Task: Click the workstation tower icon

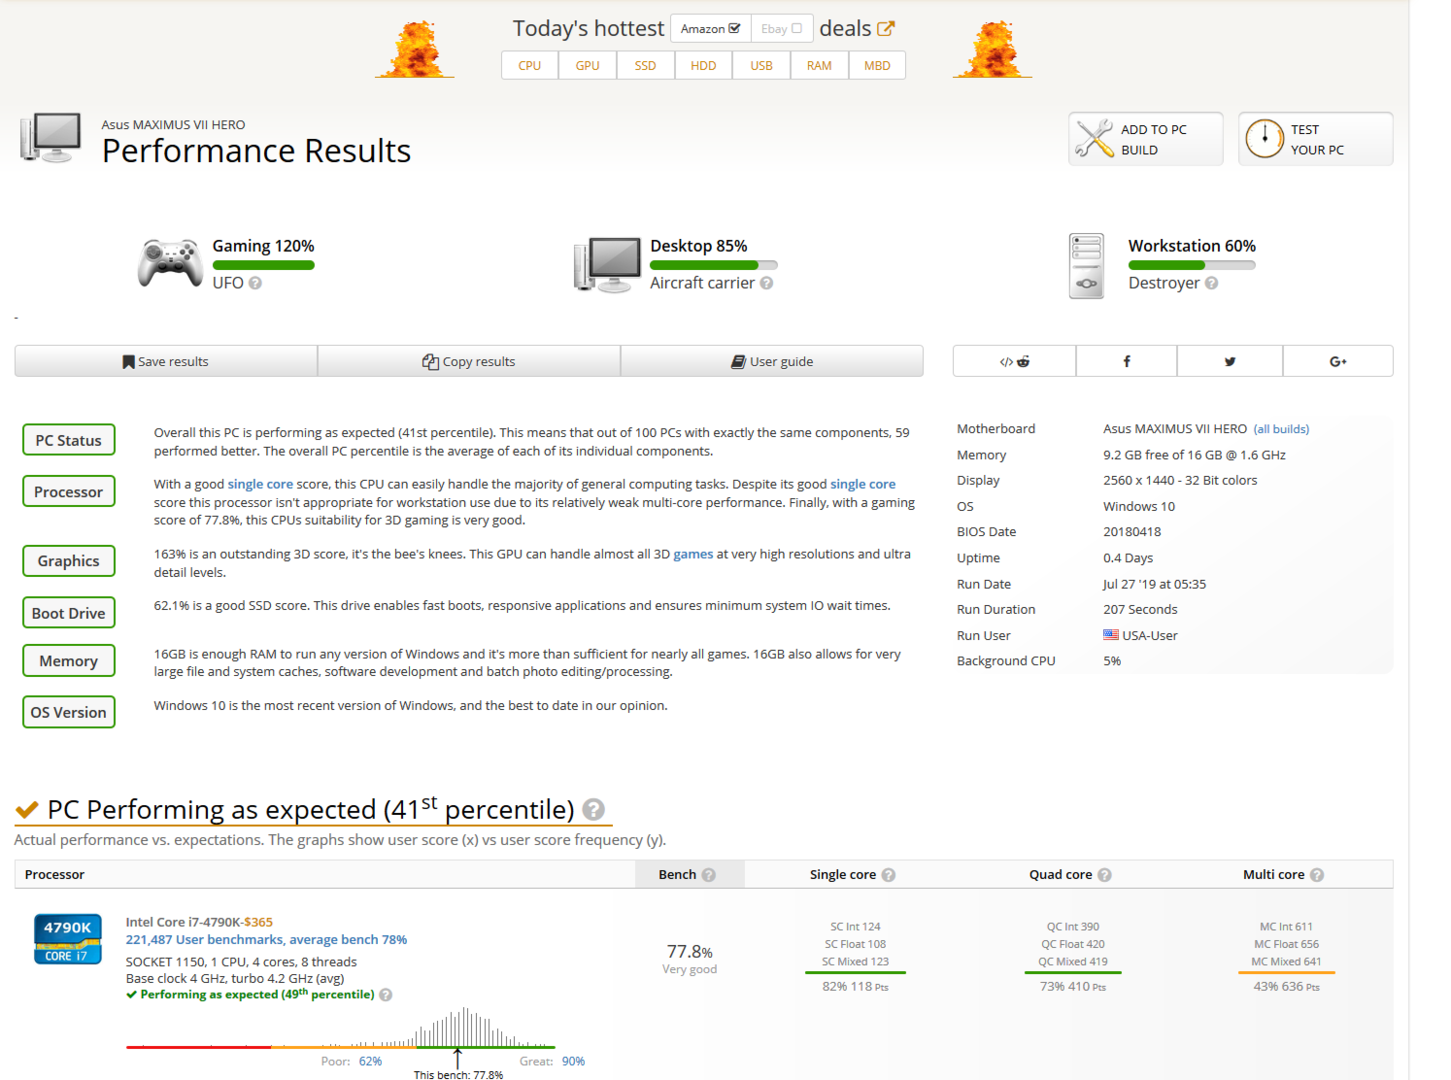Action: click(x=1087, y=266)
